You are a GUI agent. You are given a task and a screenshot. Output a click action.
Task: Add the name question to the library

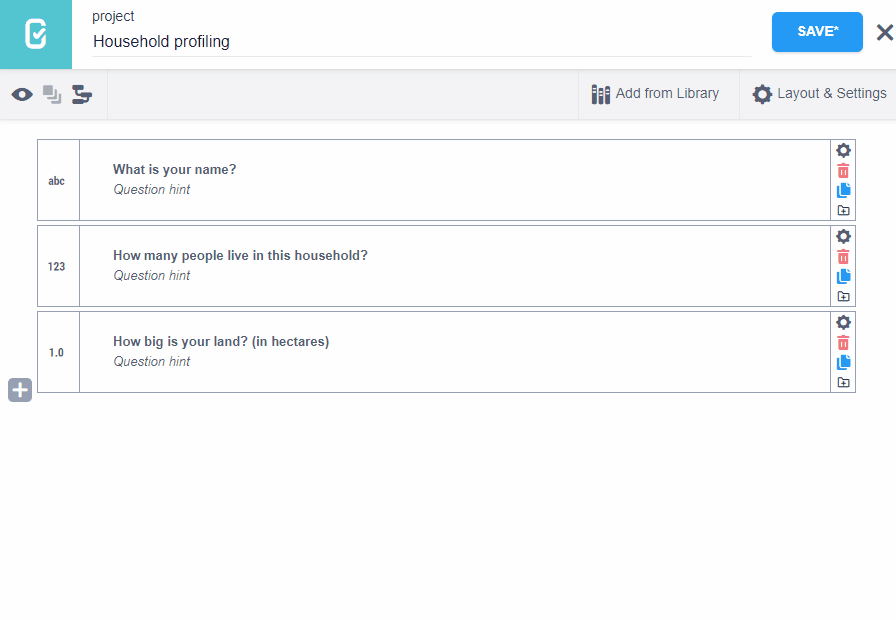click(843, 210)
